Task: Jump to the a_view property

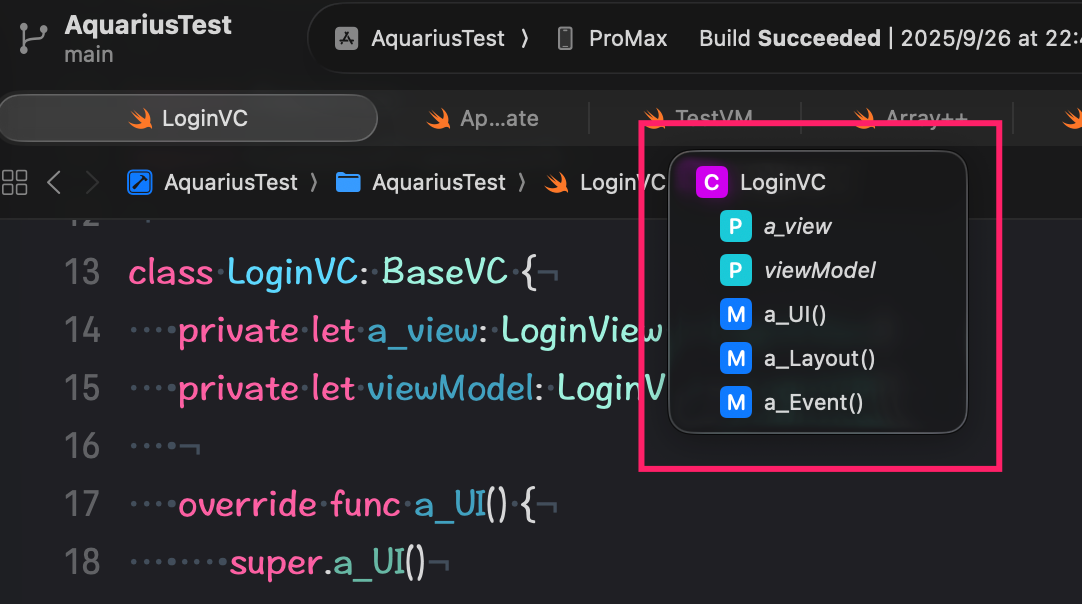Action: [x=797, y=226]
